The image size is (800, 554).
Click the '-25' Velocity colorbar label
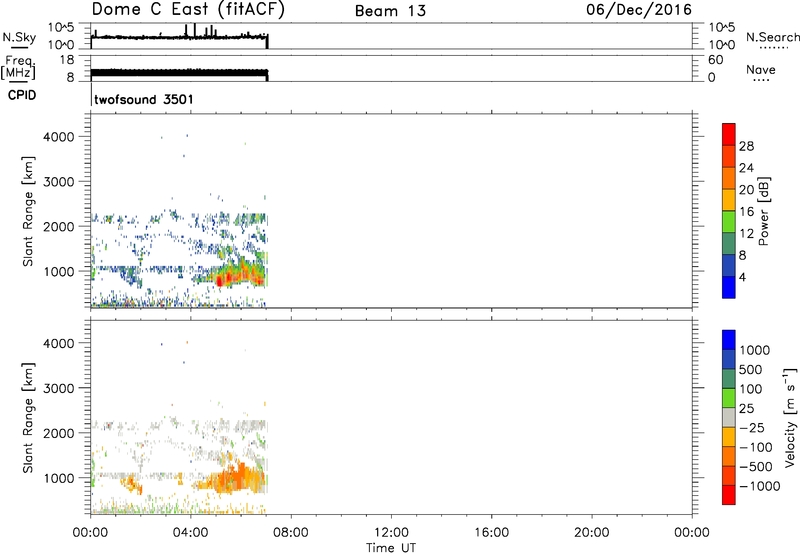pyautogui.click(x=752, y=428)
